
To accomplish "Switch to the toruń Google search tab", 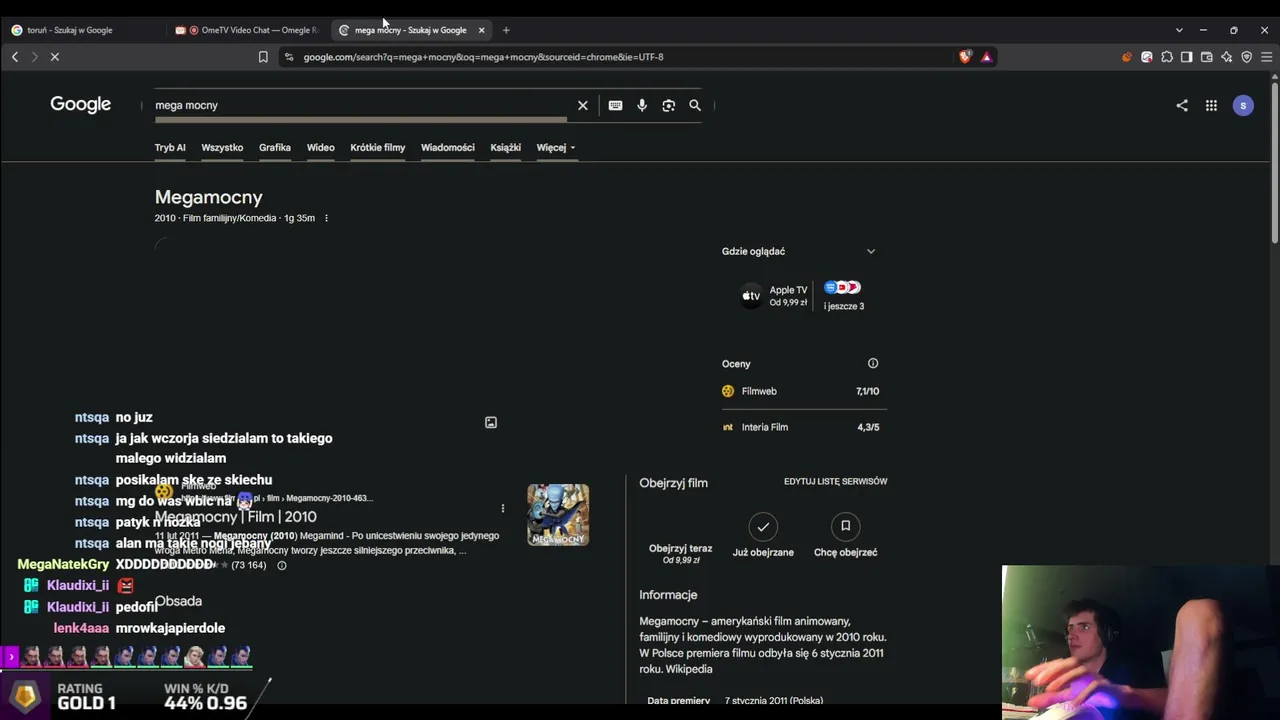I will (x=82, y=30).
